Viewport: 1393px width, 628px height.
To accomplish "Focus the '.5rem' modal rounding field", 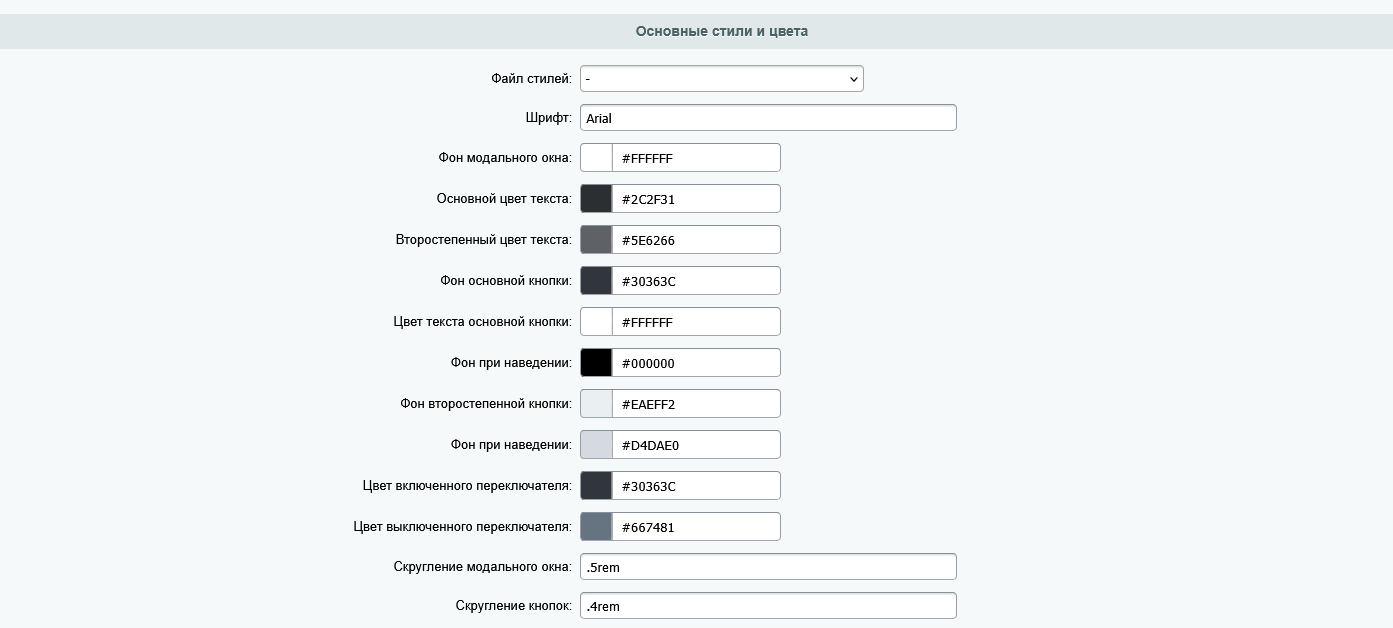I will pos(768,566).
